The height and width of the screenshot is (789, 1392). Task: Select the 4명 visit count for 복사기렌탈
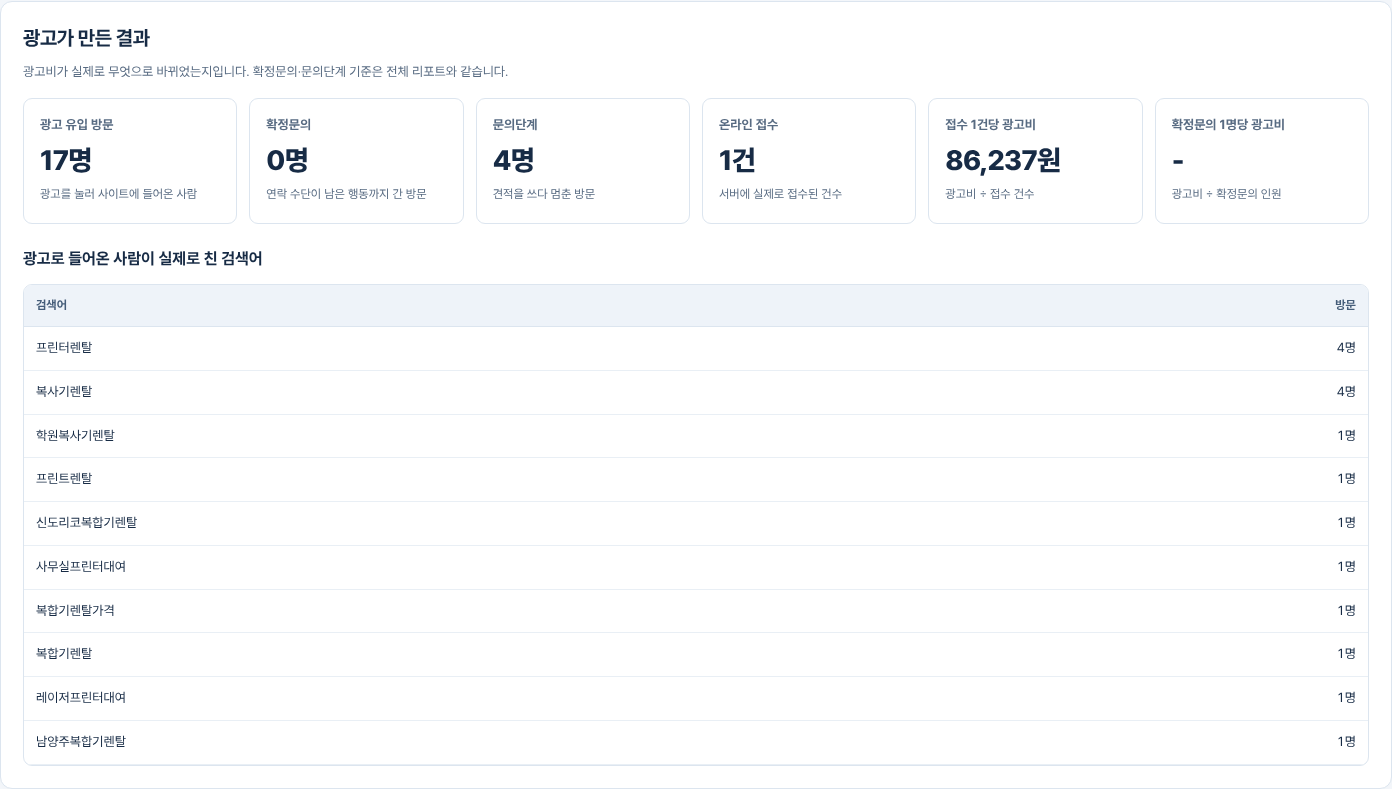coord(1346,392)
